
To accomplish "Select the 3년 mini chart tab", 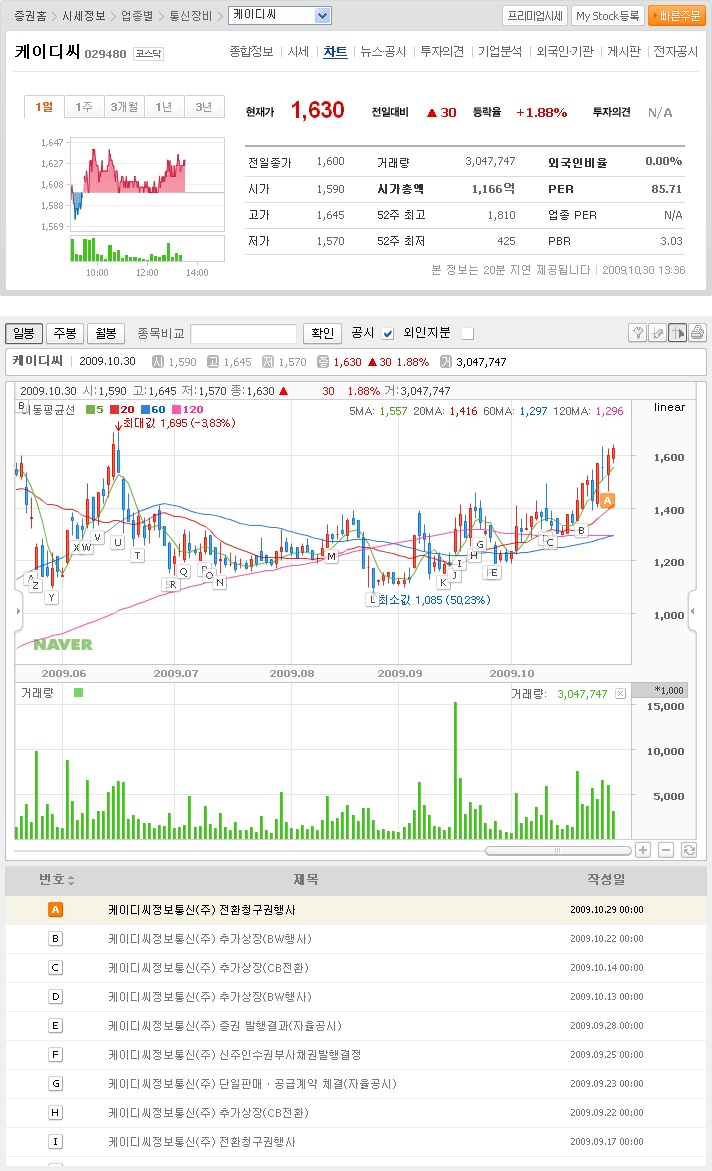I will point(204,107).
